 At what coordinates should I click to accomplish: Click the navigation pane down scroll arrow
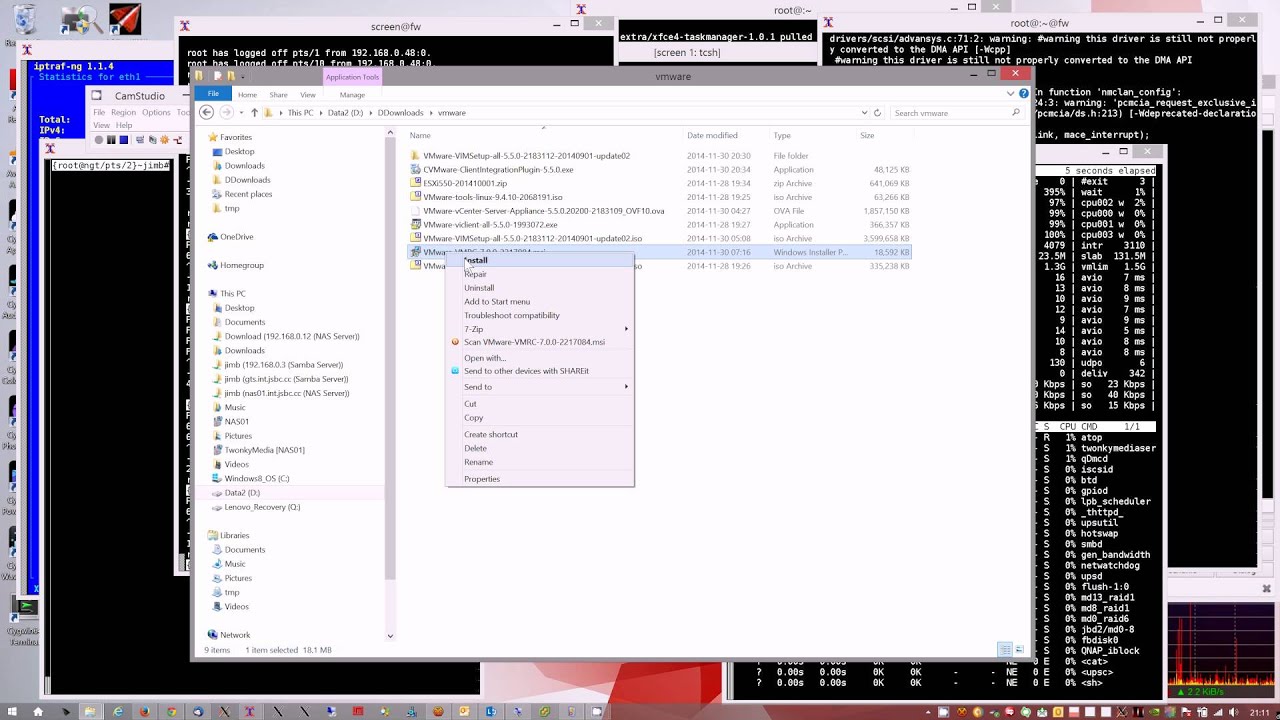pyautogui.click(x=390, y=636)
